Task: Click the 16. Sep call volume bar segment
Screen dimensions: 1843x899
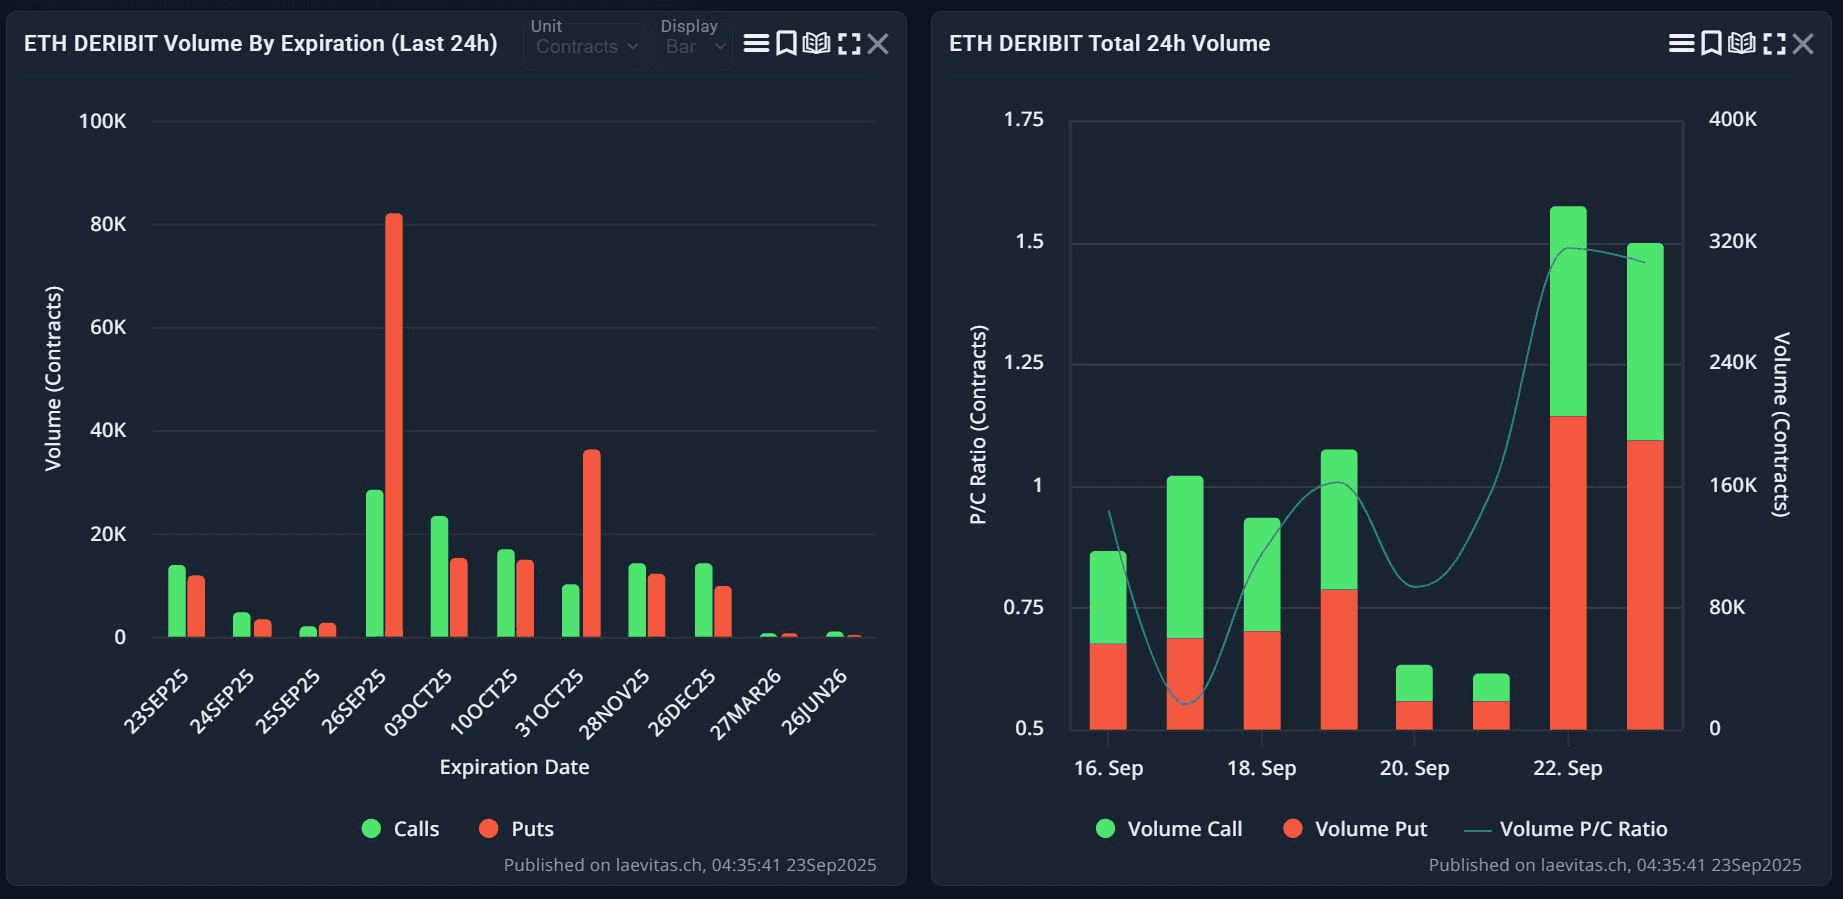Action: [x=1108, y=597]
